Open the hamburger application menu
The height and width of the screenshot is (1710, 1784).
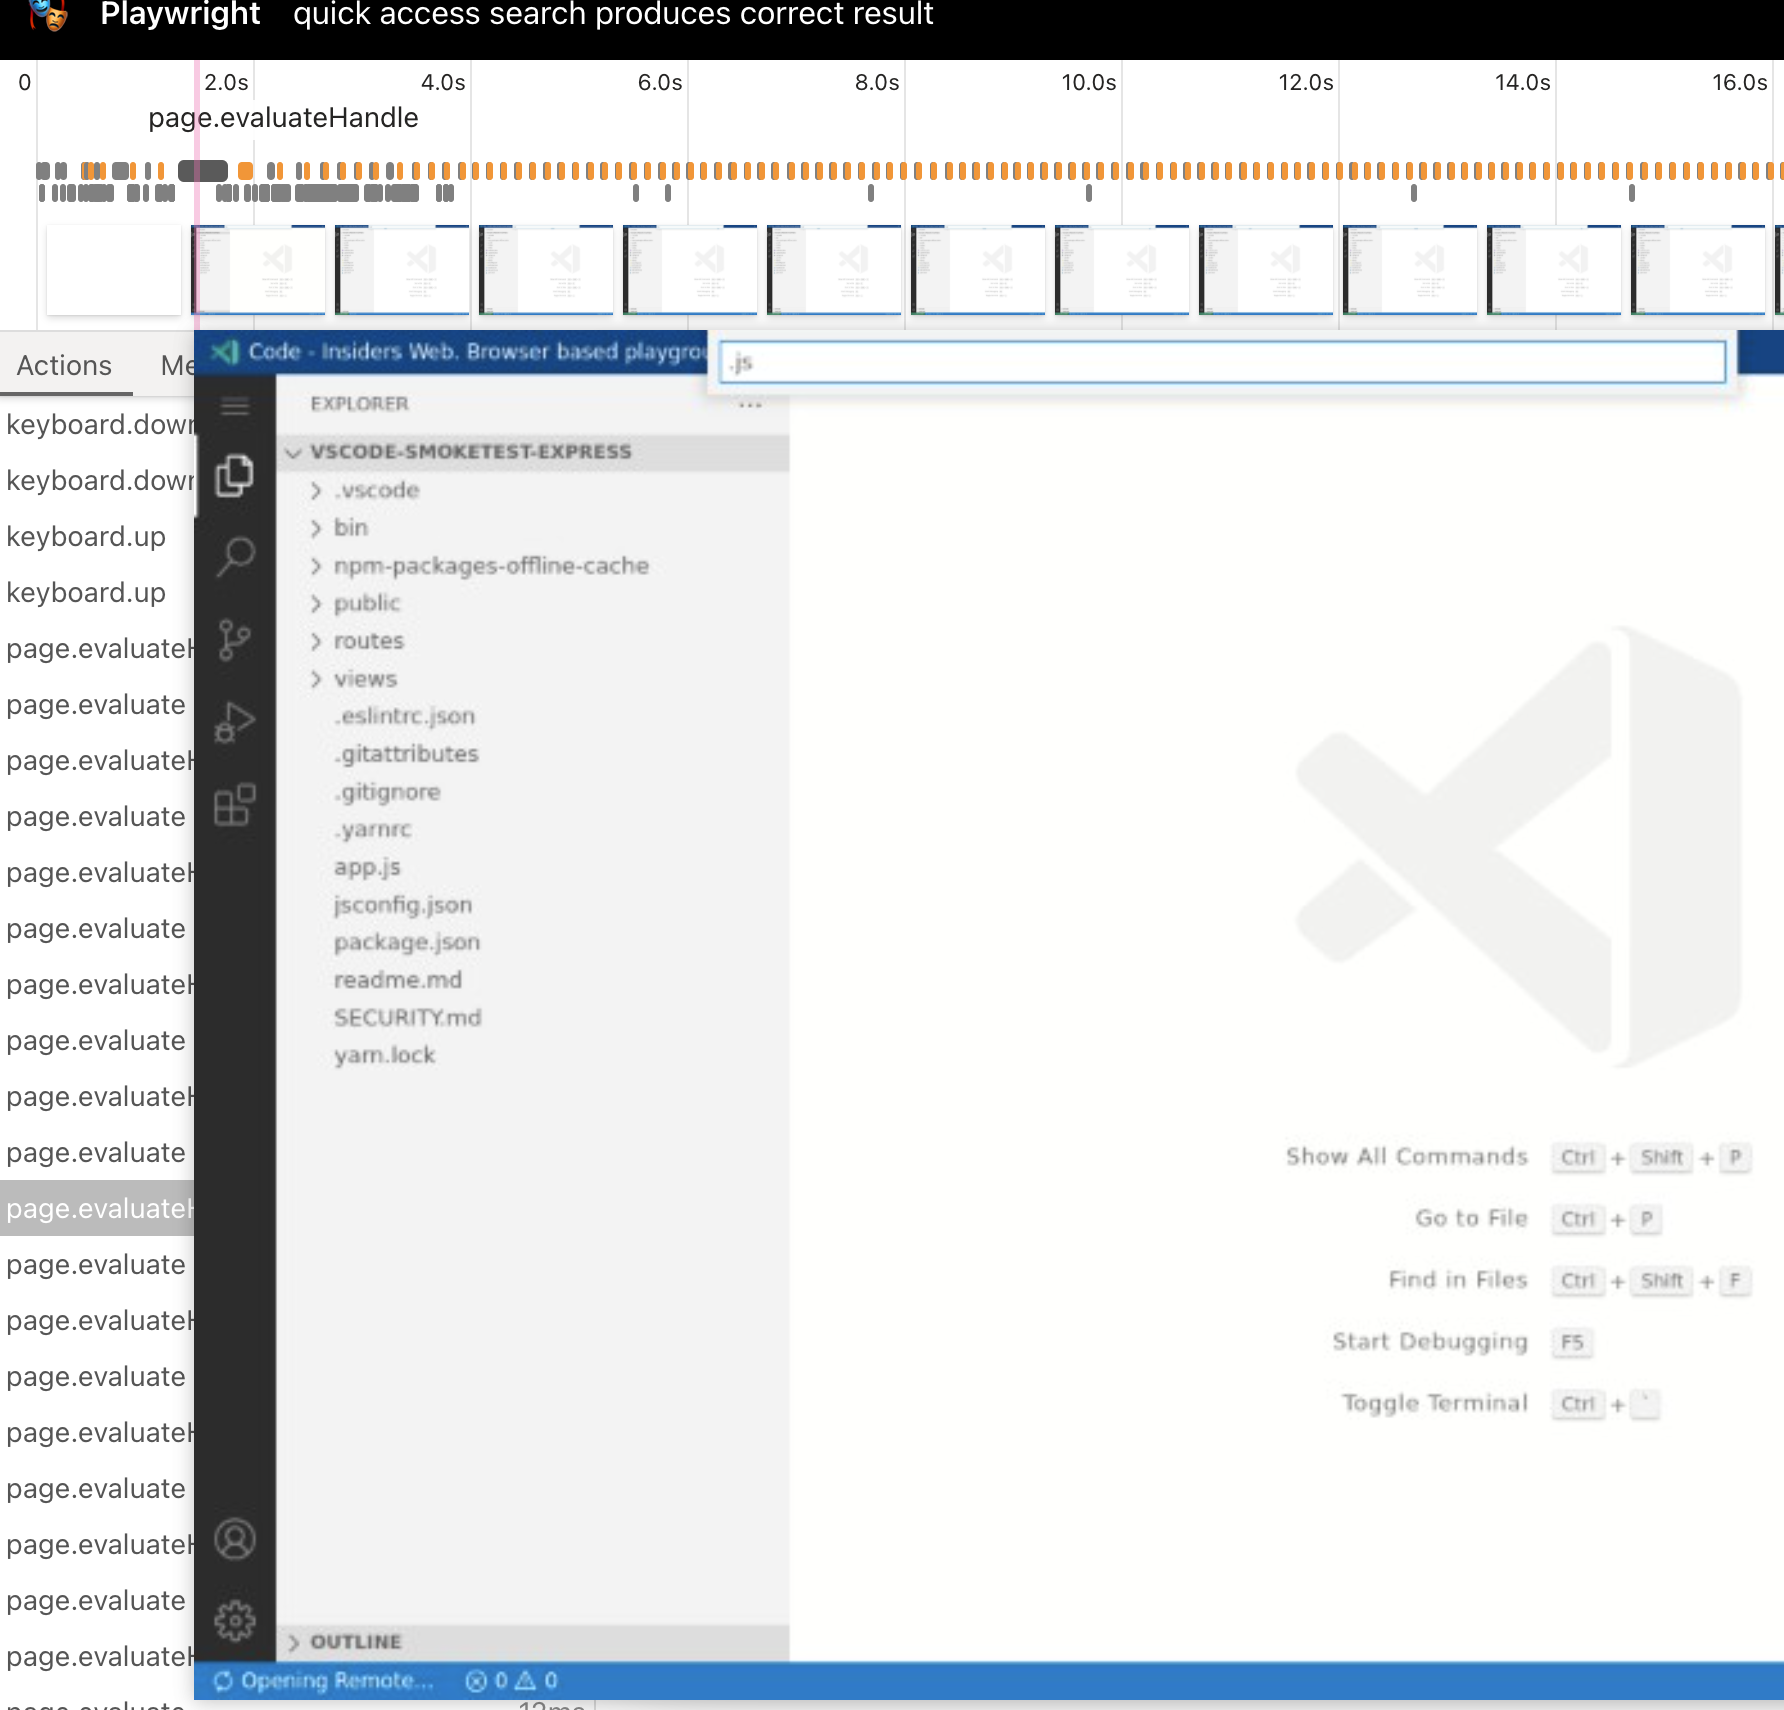pyautogui.click(x=235, y=405)
